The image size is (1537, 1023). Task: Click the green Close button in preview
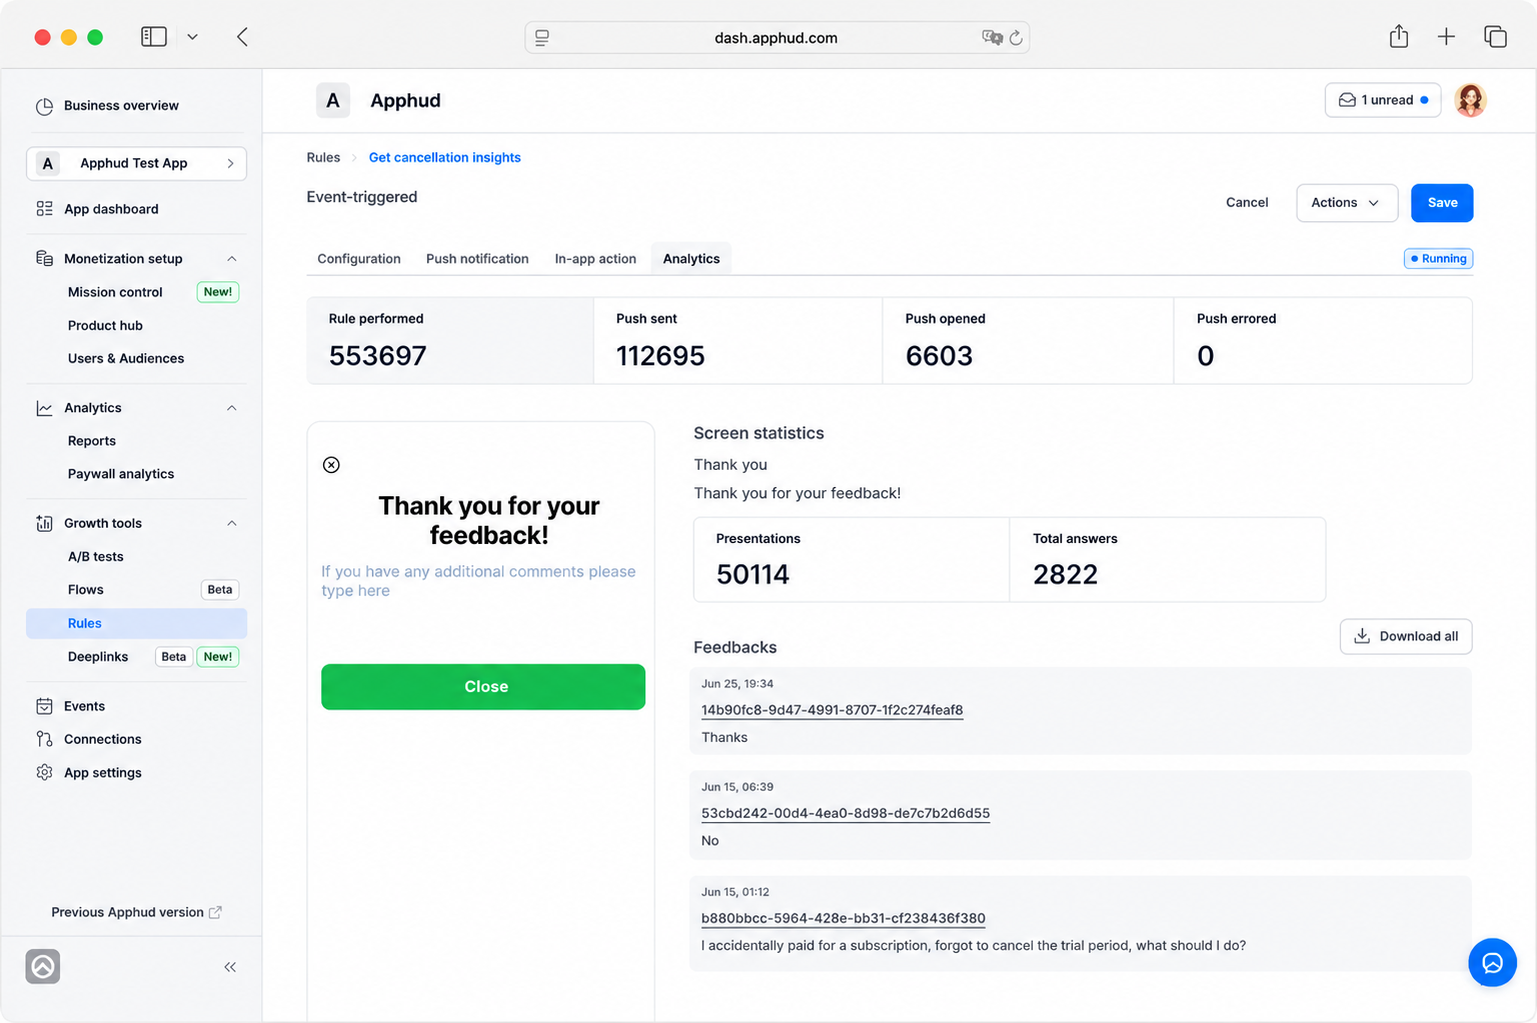[483, 687]
